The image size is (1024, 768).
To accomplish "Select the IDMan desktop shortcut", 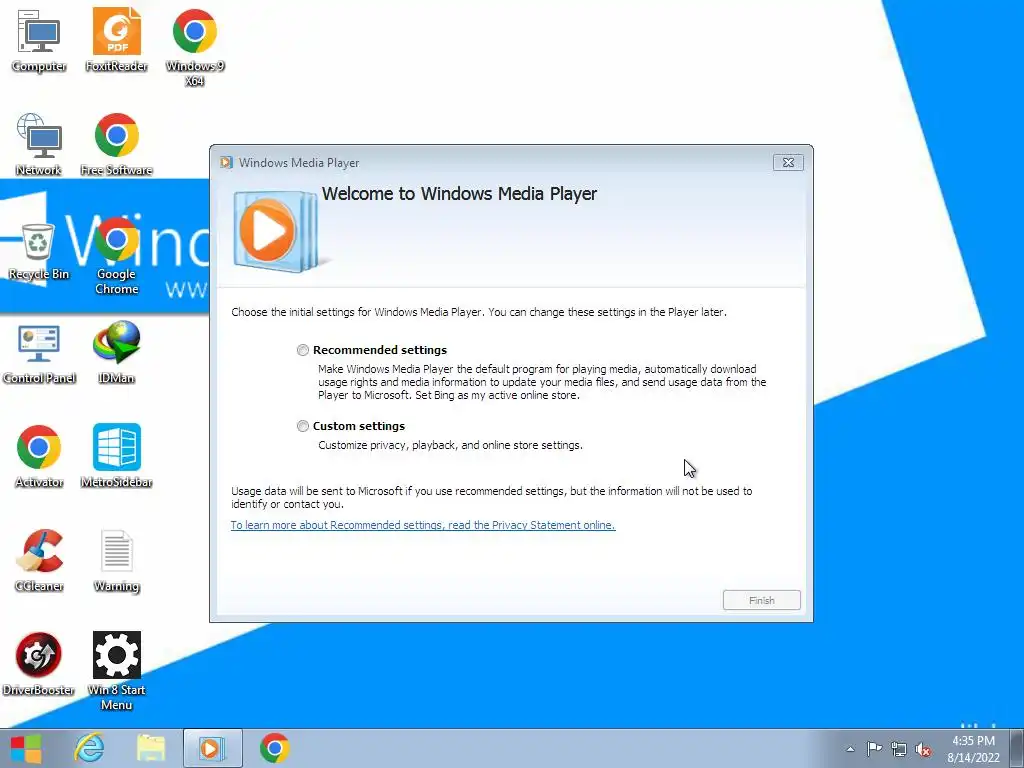I will coord(116,352).
